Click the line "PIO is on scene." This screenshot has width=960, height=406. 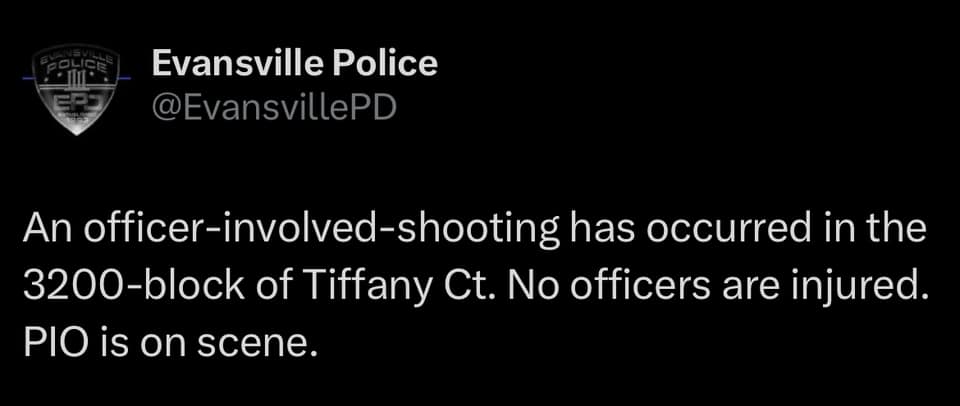[x=171, y=345]
